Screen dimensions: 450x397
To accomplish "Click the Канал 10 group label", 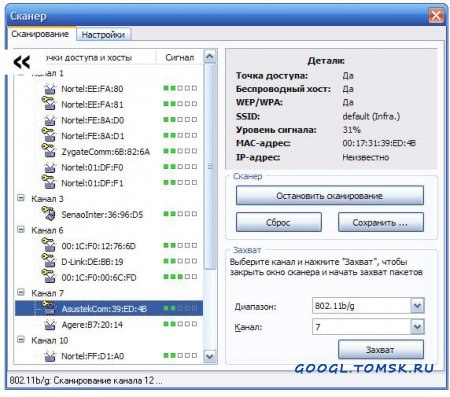I will pos(50,341).
